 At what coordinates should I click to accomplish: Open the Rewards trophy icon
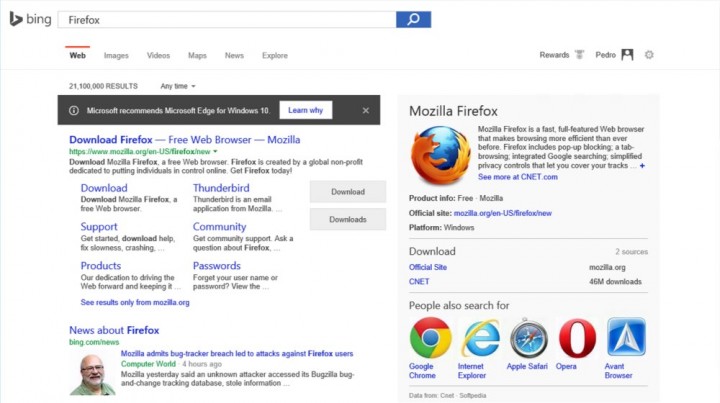579,55
